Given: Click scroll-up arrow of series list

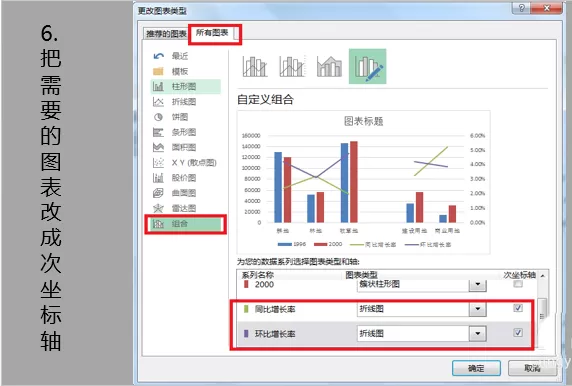Looking at the screenshot, I should point(543,276).
